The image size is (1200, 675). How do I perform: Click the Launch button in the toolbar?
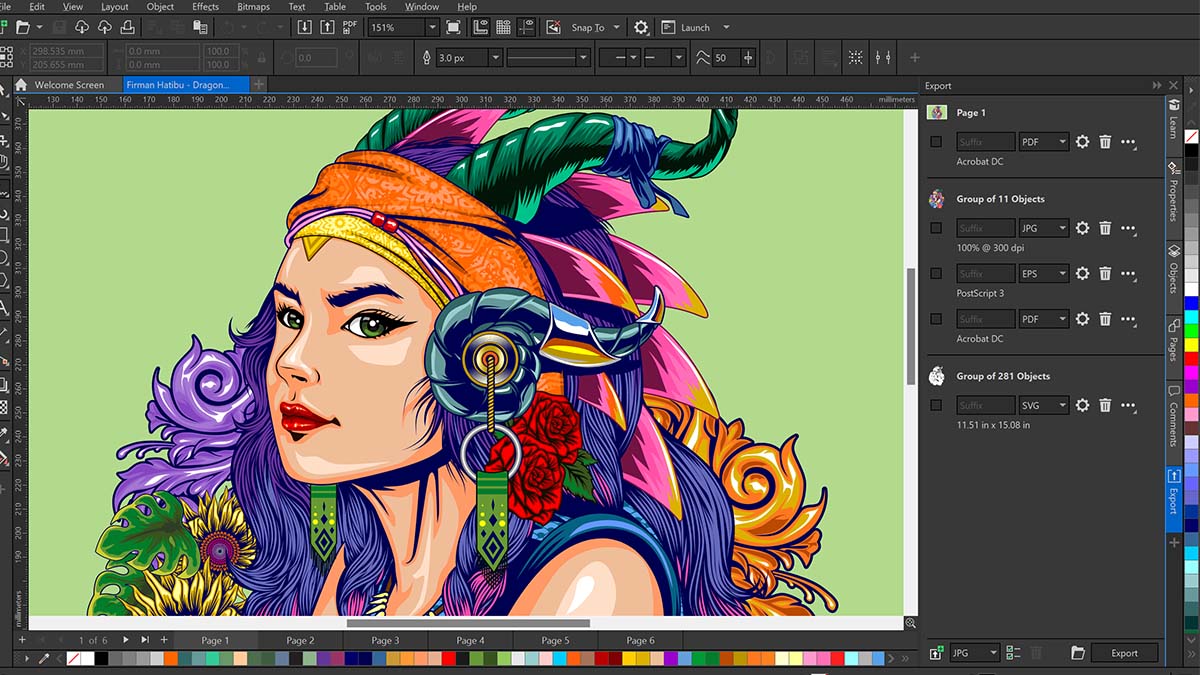(695, 28)
